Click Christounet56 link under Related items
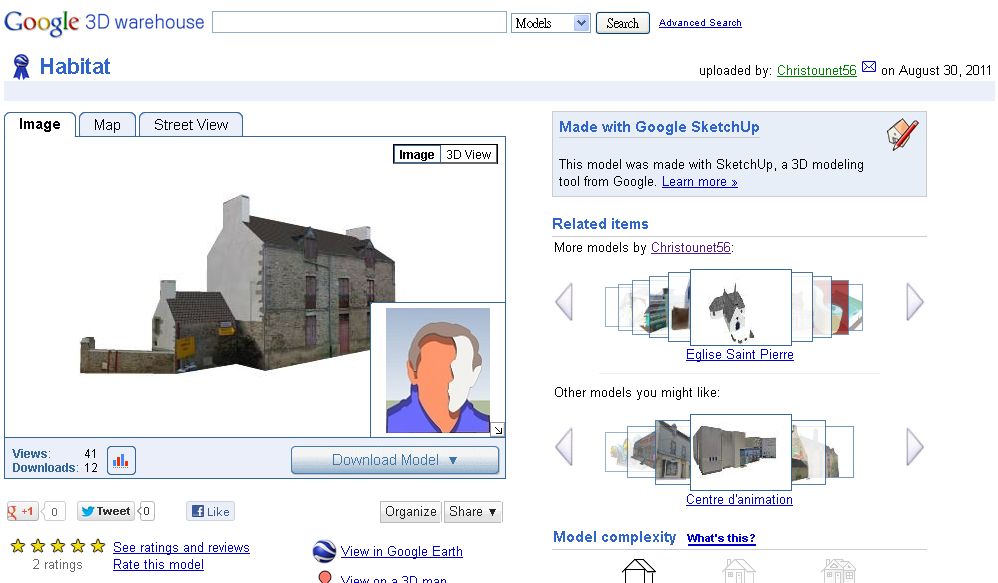The image size is (998, 583). (691, 248)
